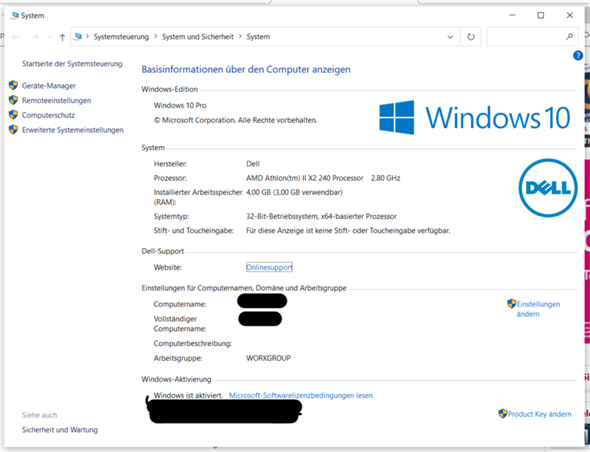Maximize the System window
Screen dimensions: 590x452
click(541, 15)
